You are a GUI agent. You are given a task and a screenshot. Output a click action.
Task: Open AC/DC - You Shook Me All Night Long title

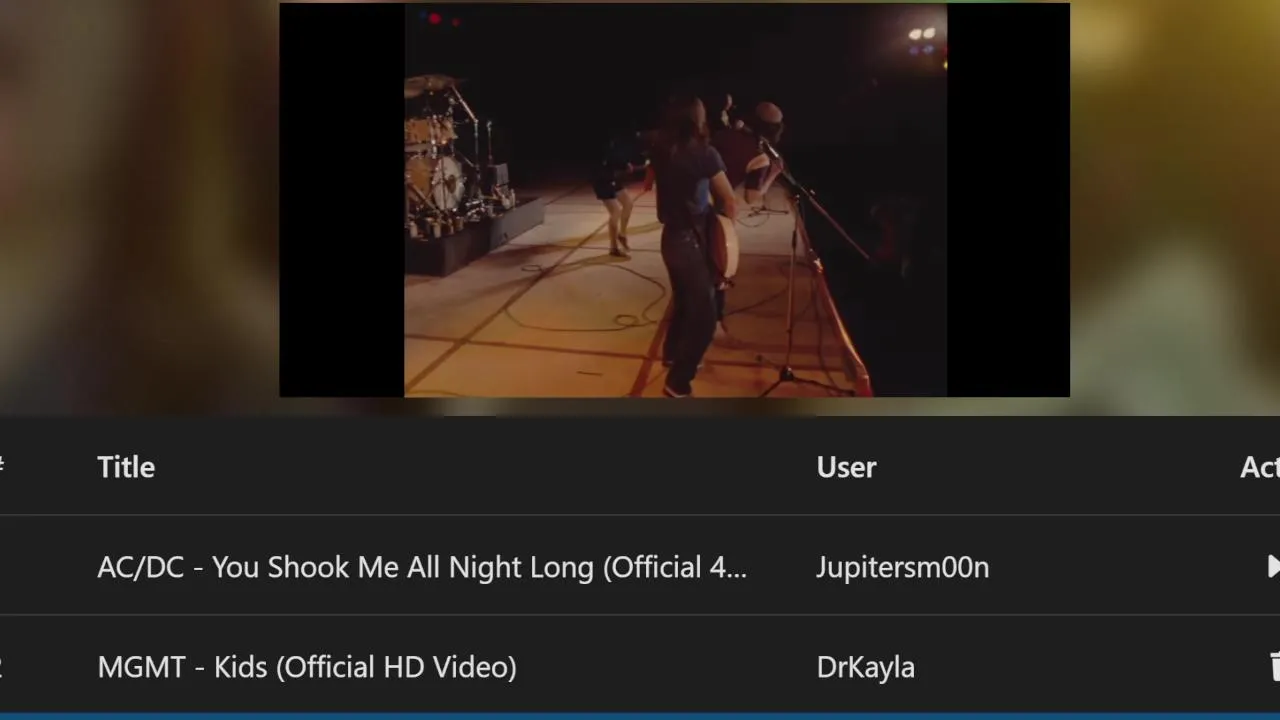[422, 567]
